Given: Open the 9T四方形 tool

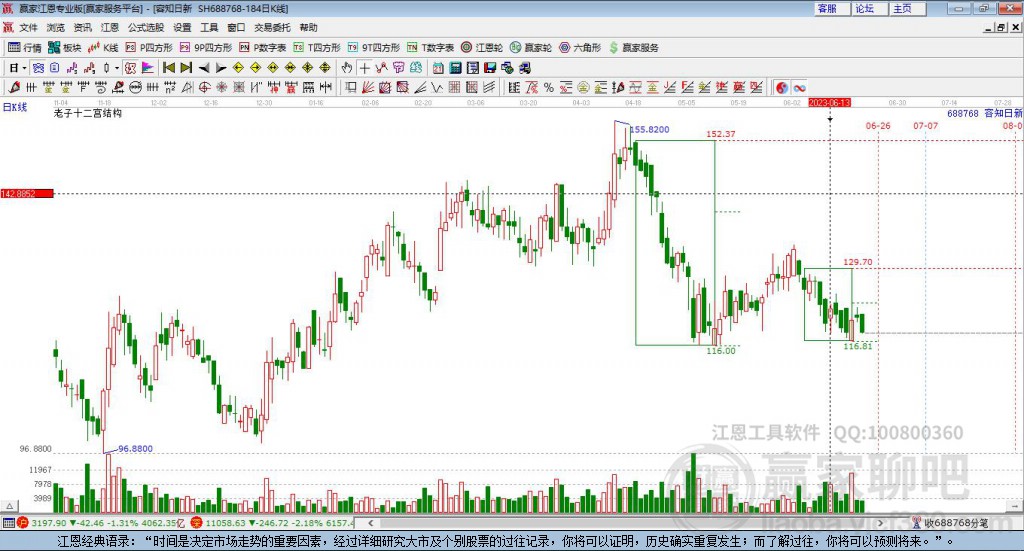Looking at the screenshot, I should coord(374,48).
